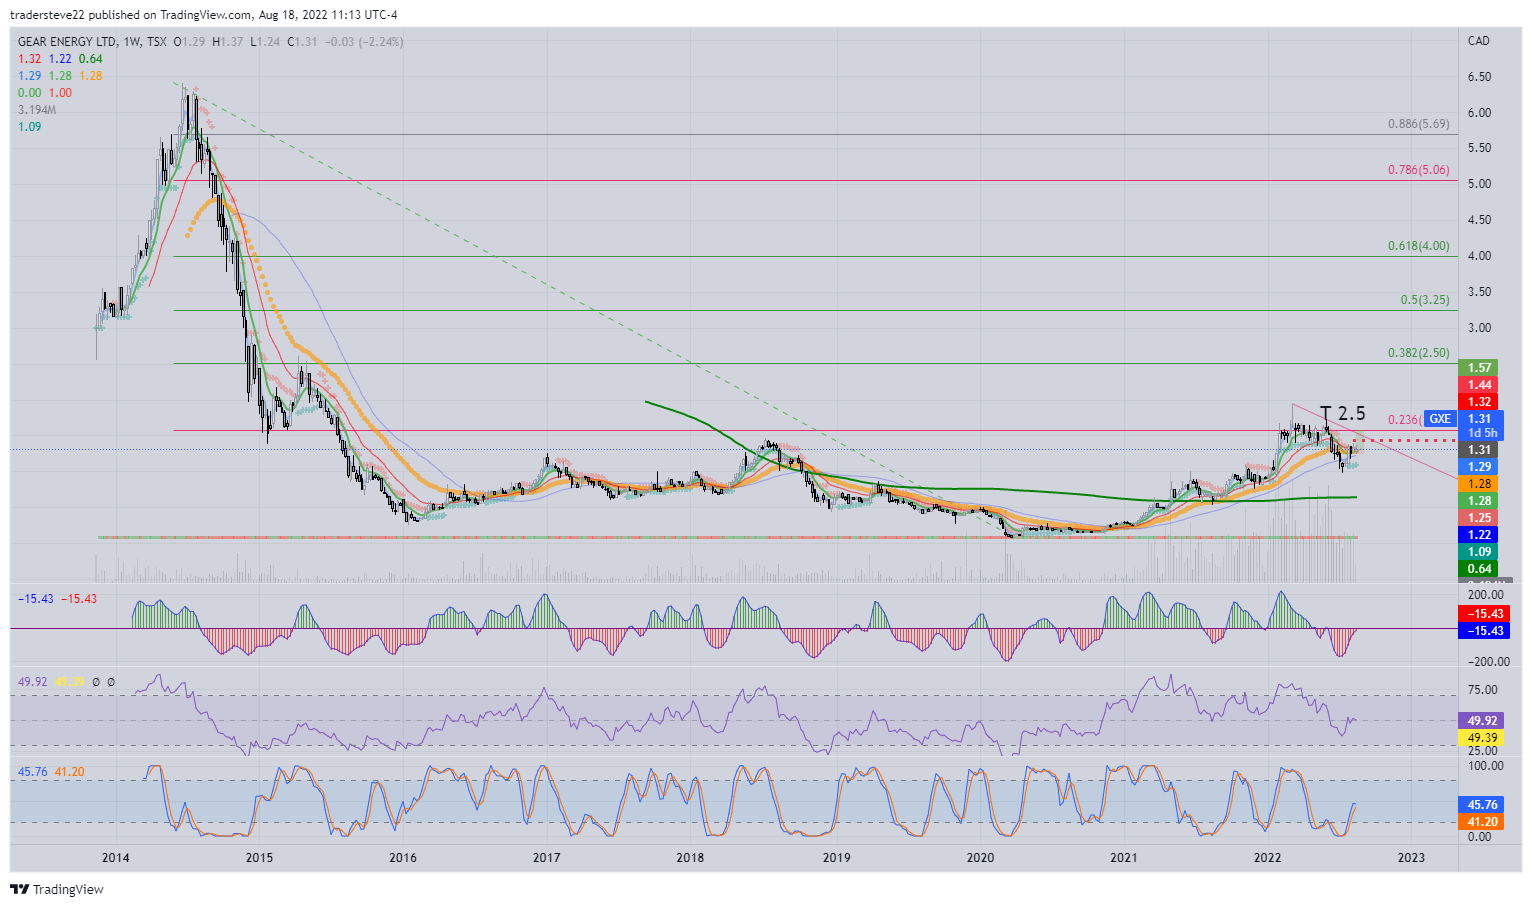Click the 2015 label on time axis
This screenshot has width=1532, height=907.
(x=259, y=858)
